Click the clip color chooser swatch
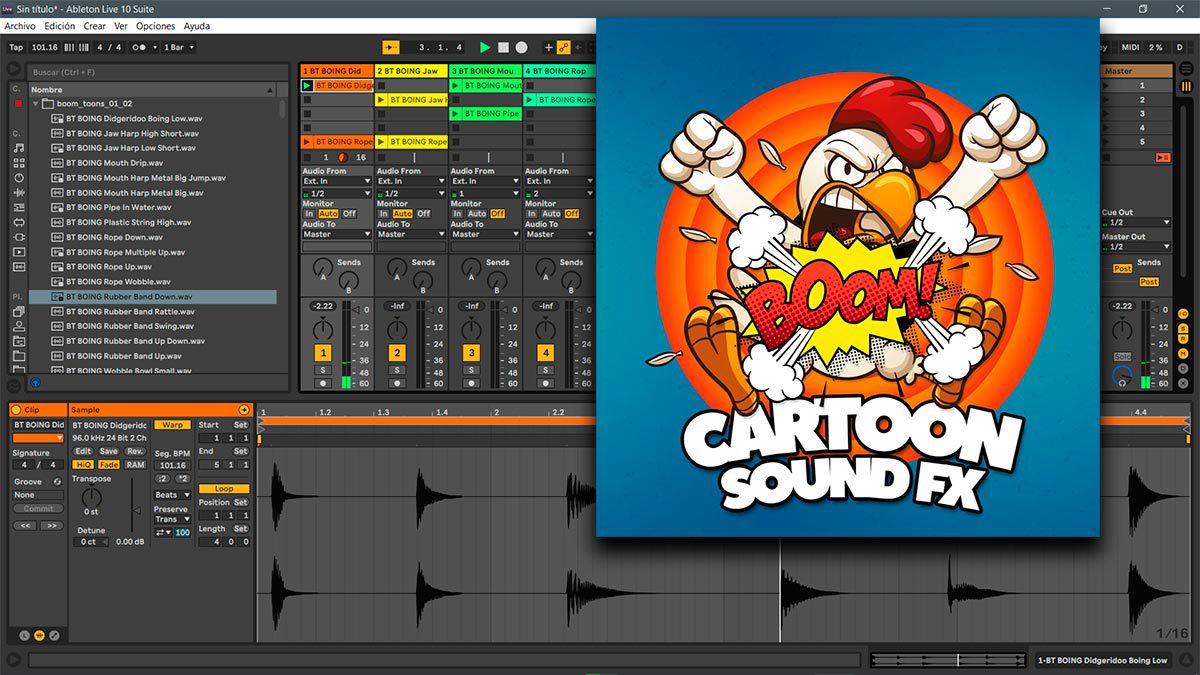Viewport: 1200px width, 675px height. point(38,438)
